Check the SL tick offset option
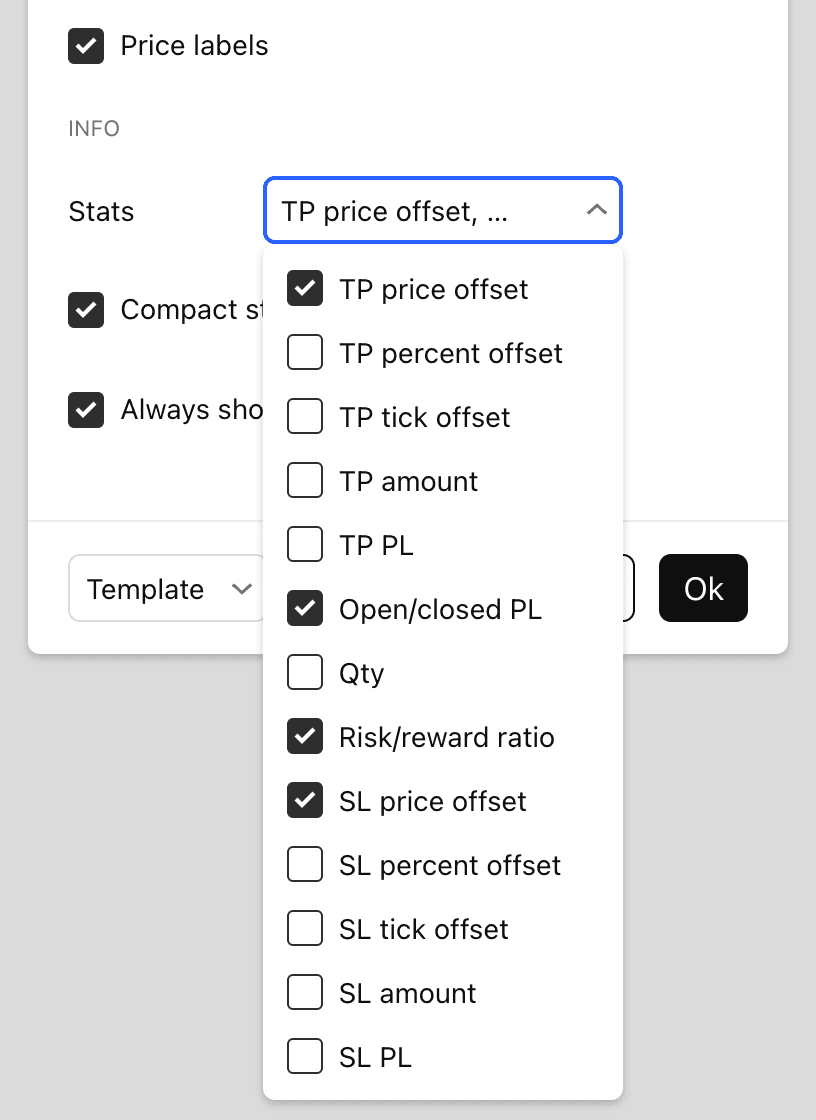Screen dimensions: 816x1120 (305, 928)
